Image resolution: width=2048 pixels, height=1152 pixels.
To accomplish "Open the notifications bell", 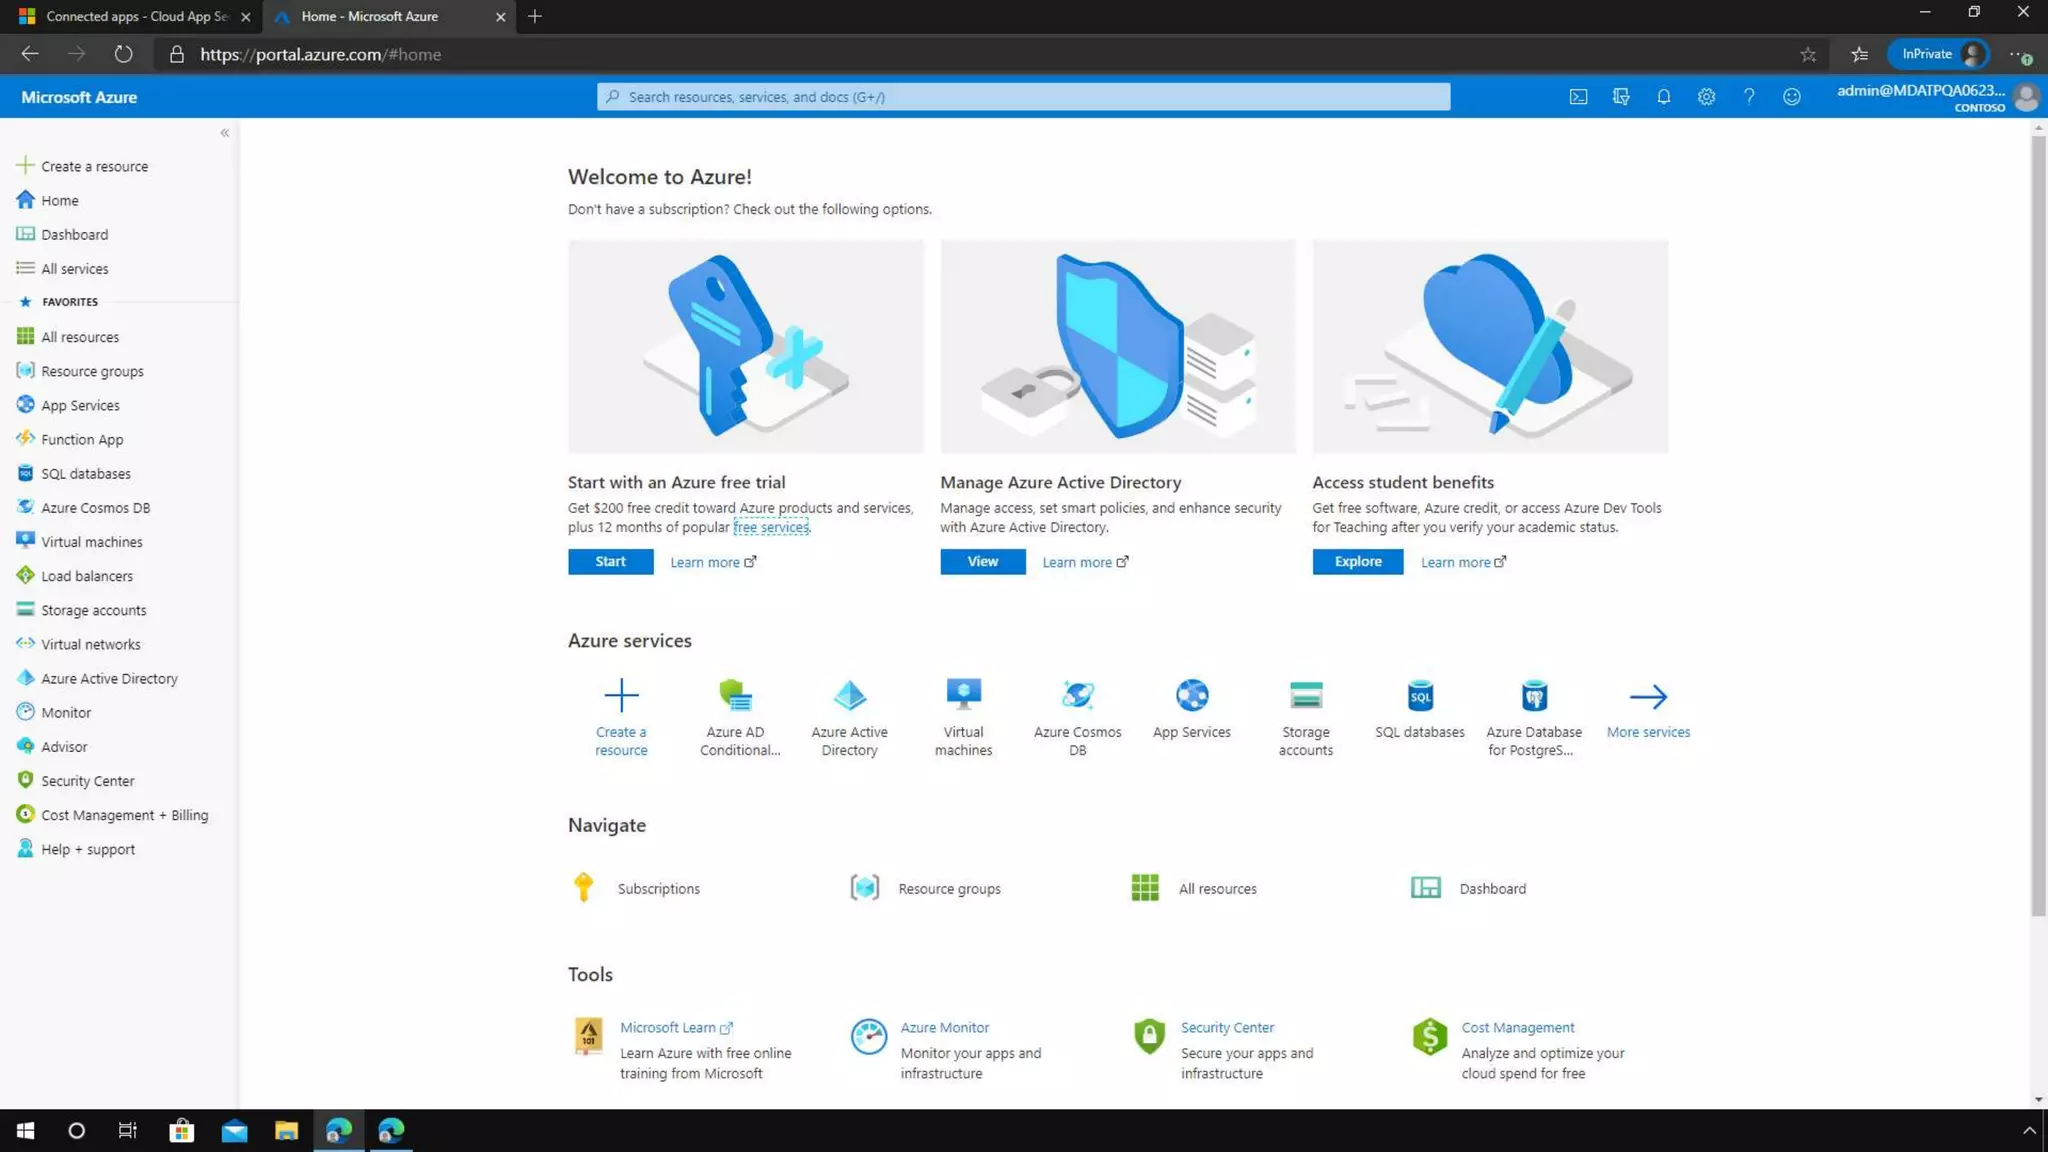I will click(x=1663, y=97).
